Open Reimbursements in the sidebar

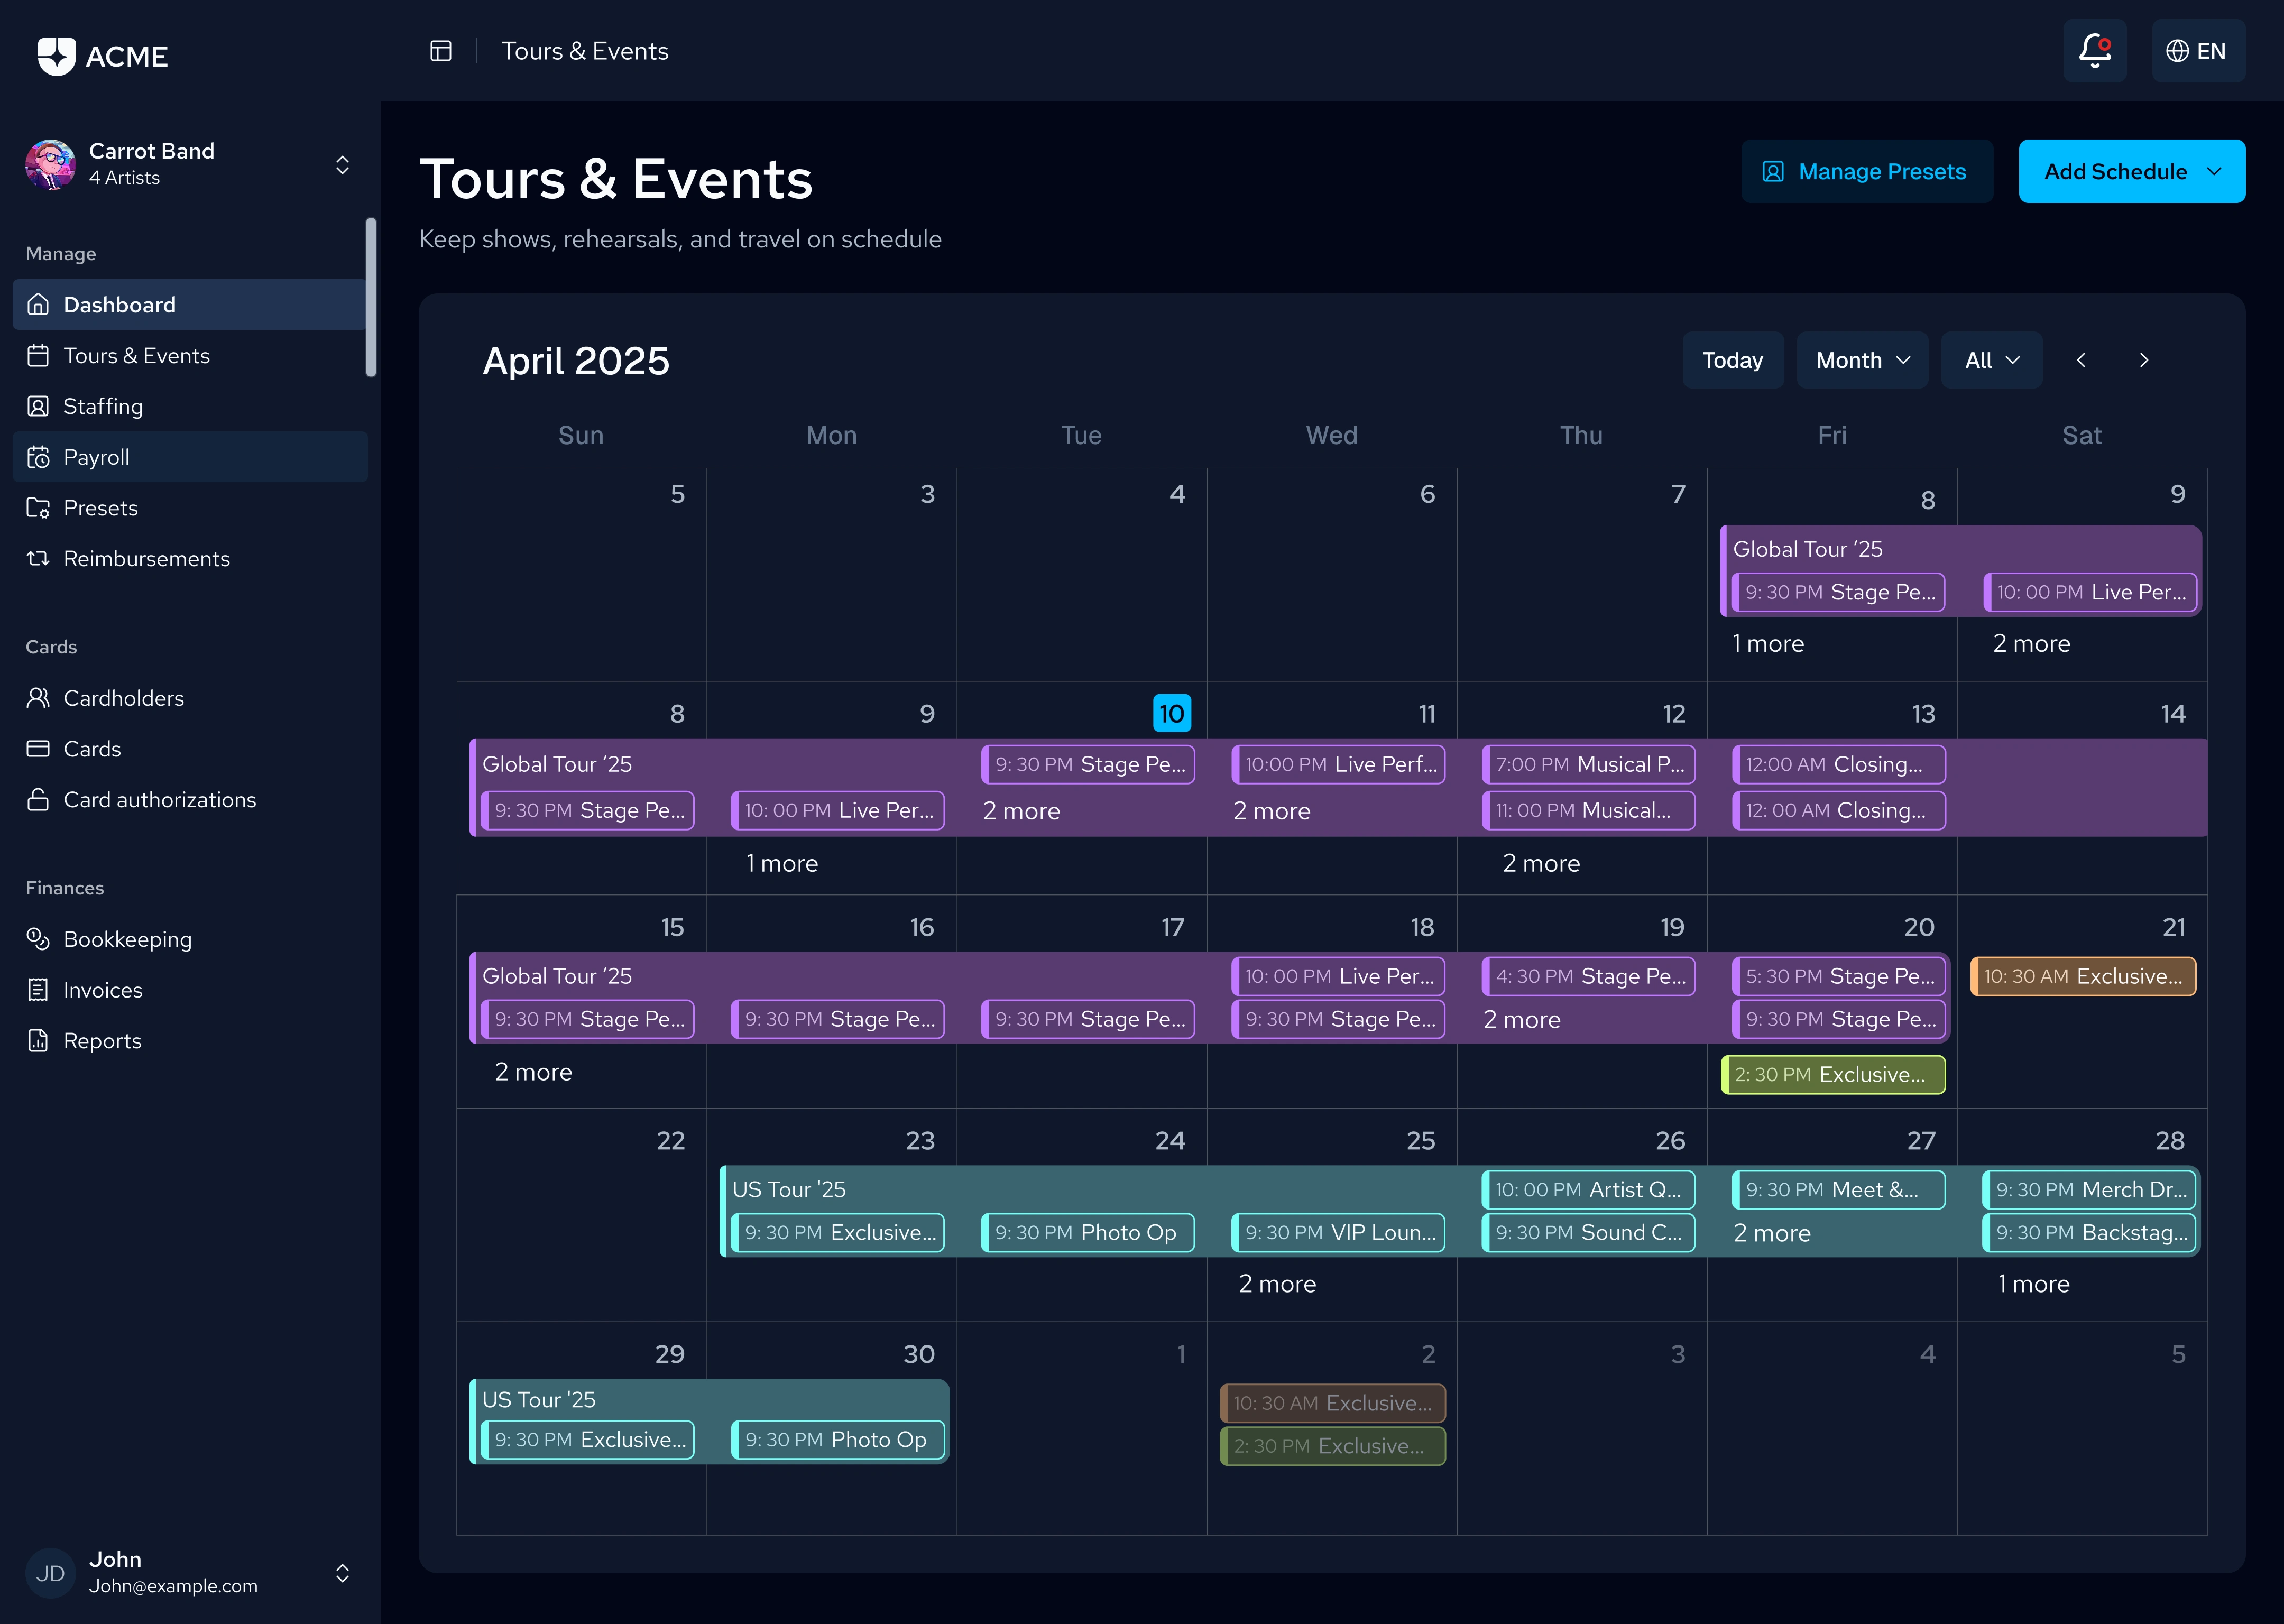[x=146, y=559]
